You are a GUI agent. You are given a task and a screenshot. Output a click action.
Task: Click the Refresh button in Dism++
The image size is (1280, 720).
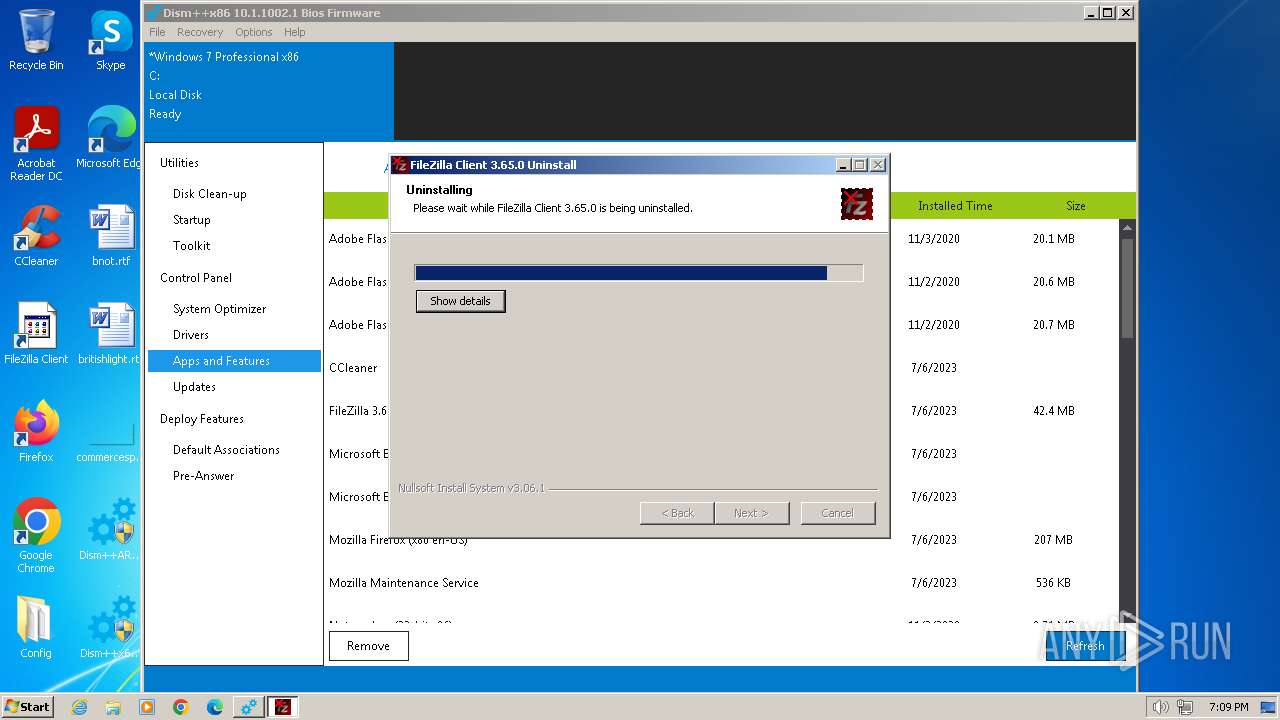[x=1084, y=646]
